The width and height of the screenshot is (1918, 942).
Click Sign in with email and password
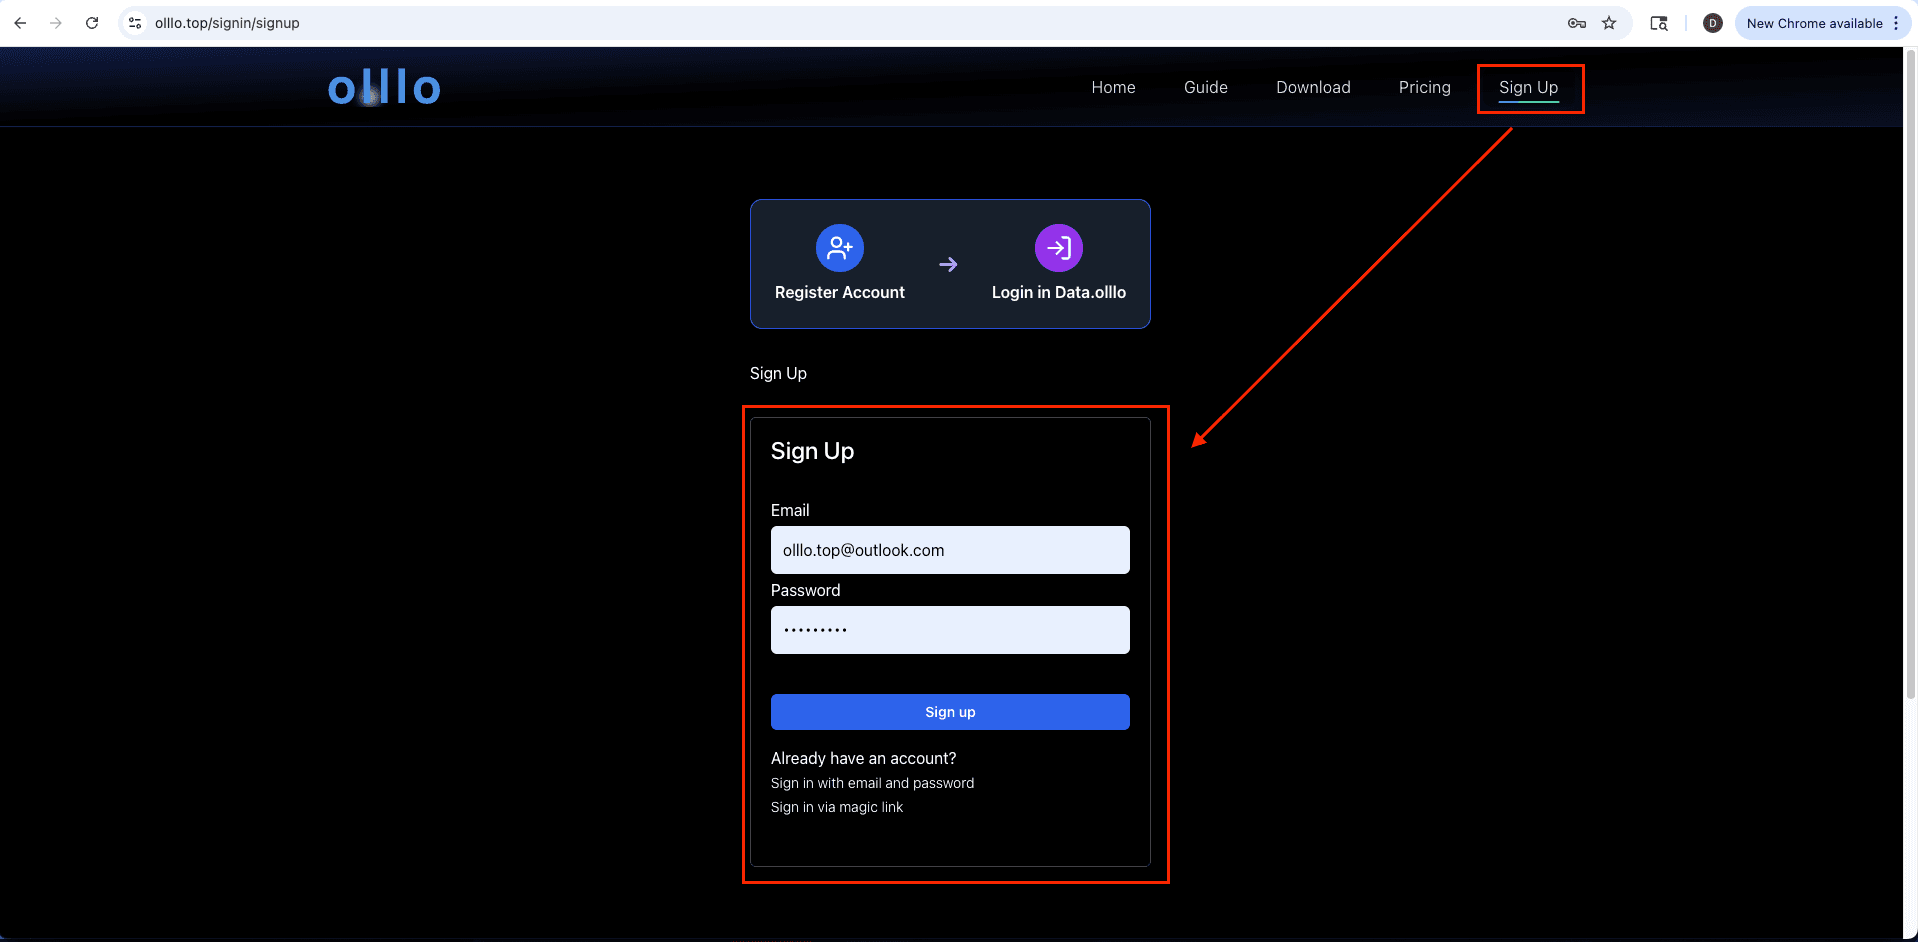coord(872,783)
